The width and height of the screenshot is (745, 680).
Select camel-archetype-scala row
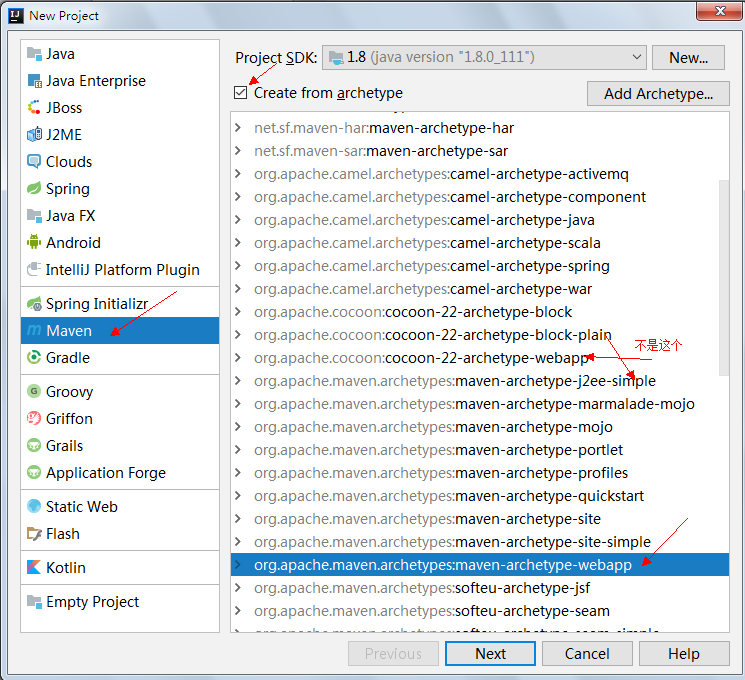(480, 243)
